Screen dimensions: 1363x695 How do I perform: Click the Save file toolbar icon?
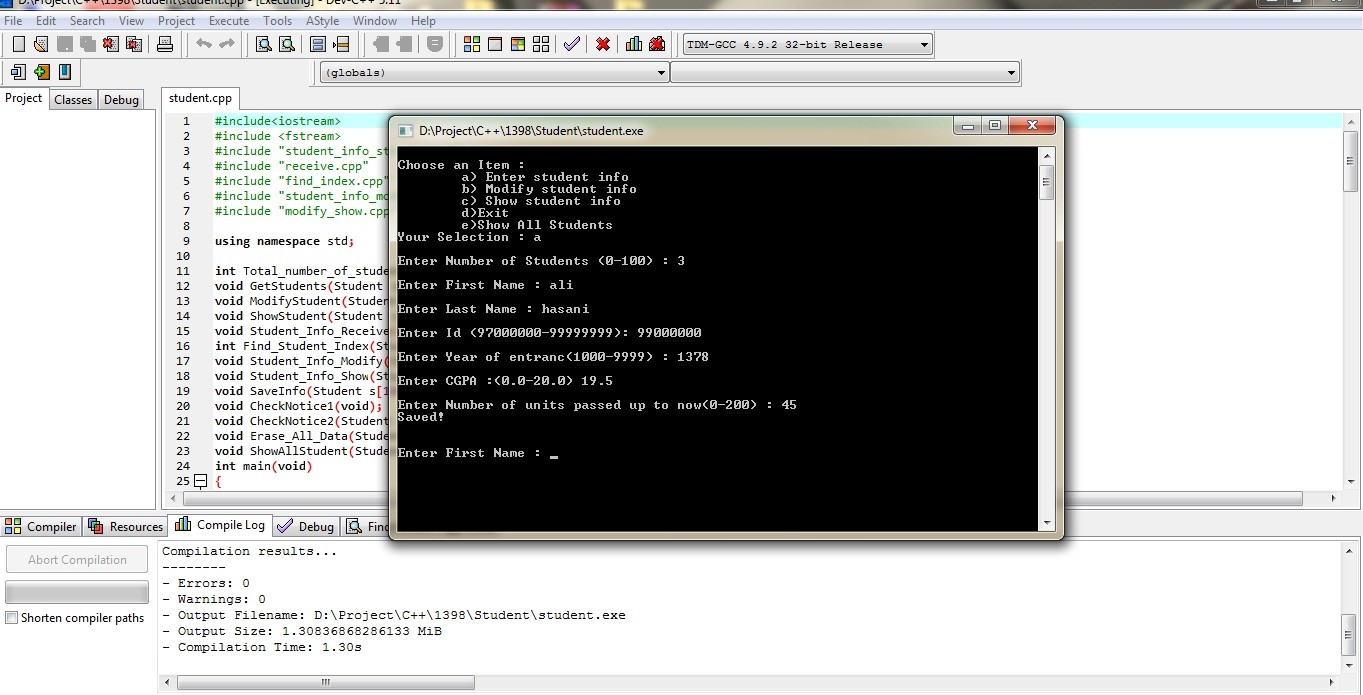point(65,44)
